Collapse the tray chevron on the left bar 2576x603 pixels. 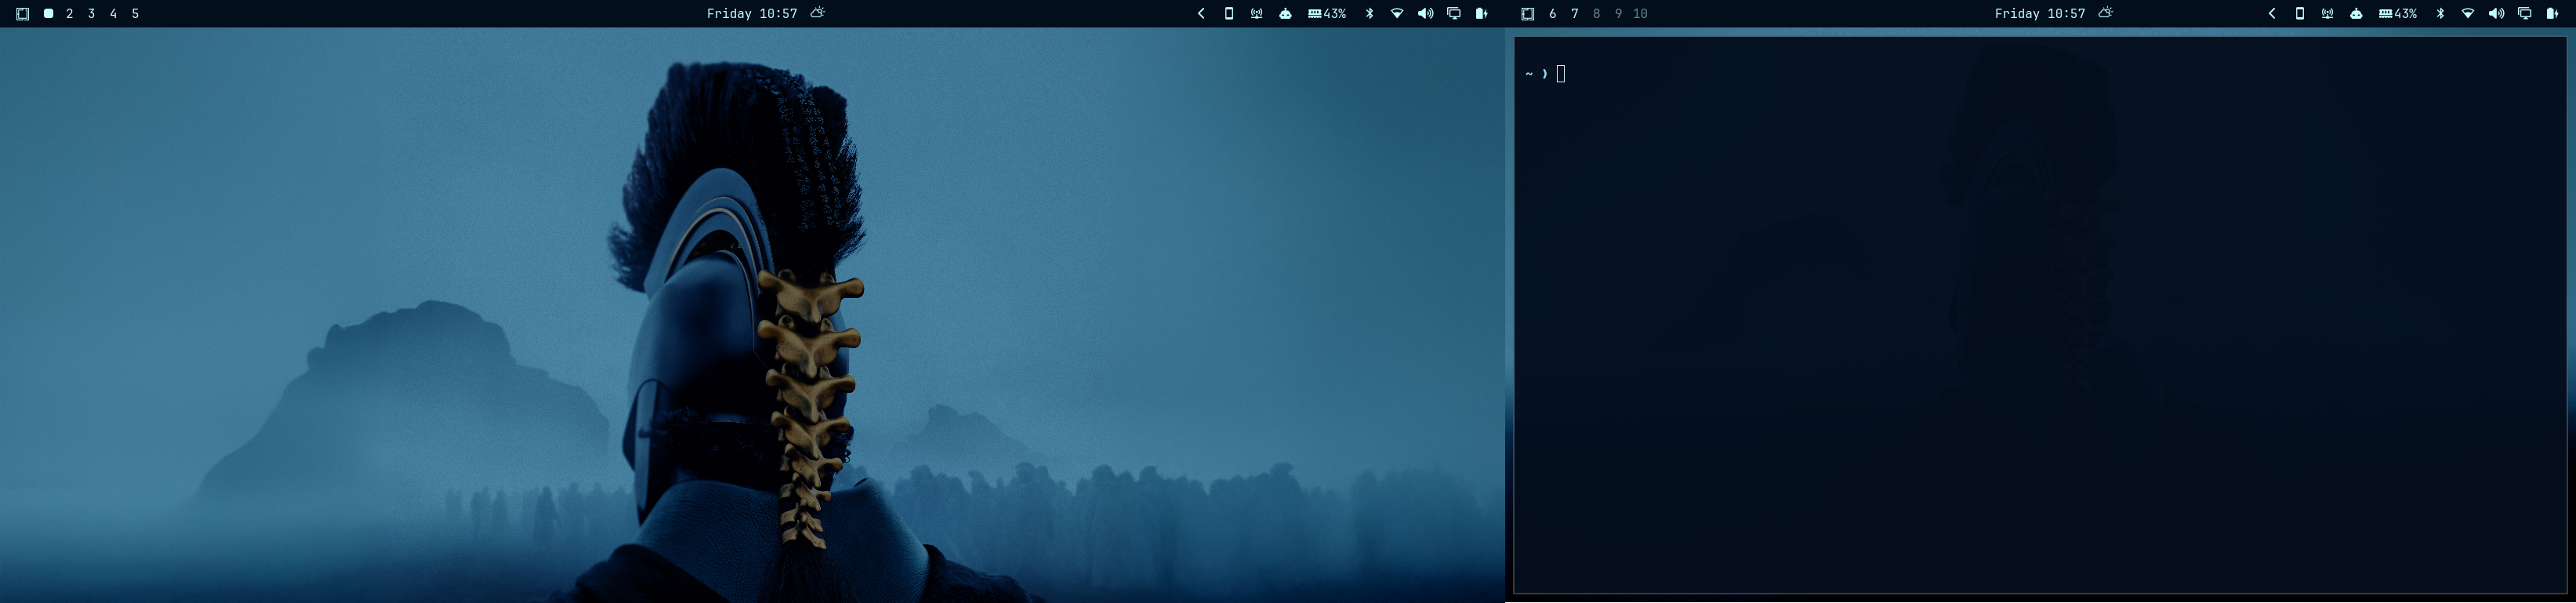1201,14
